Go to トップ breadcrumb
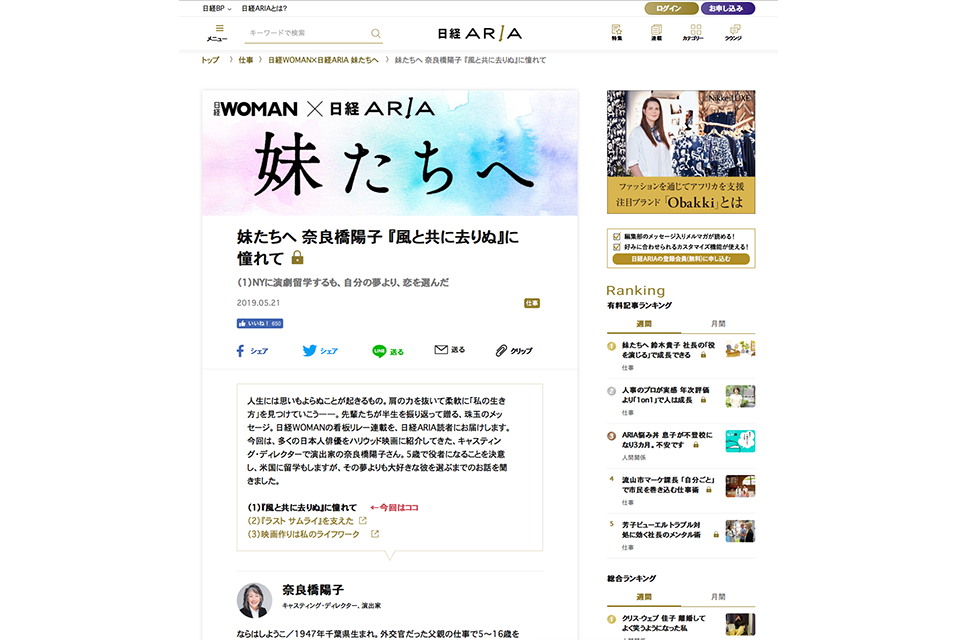Image resolution: width=960 pixels, height=640 pixels. tap(210, 60)
